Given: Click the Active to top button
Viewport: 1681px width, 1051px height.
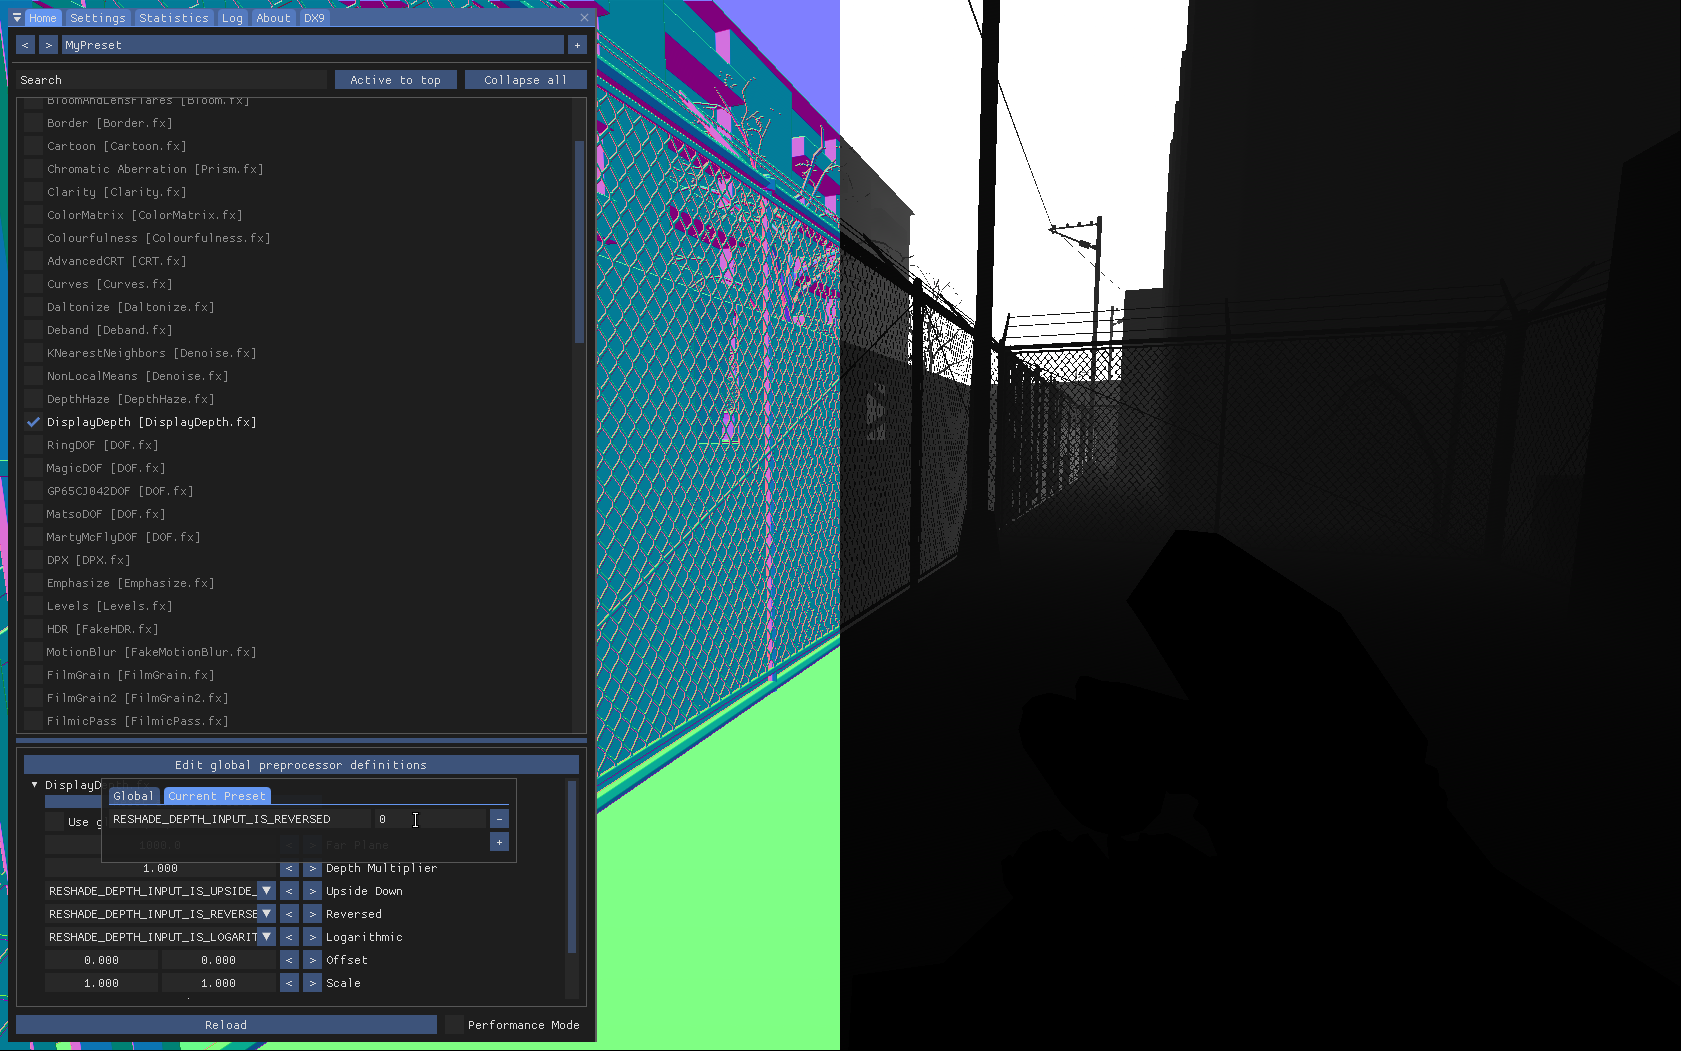Looking at the screenshot, I should pos(395,80).
